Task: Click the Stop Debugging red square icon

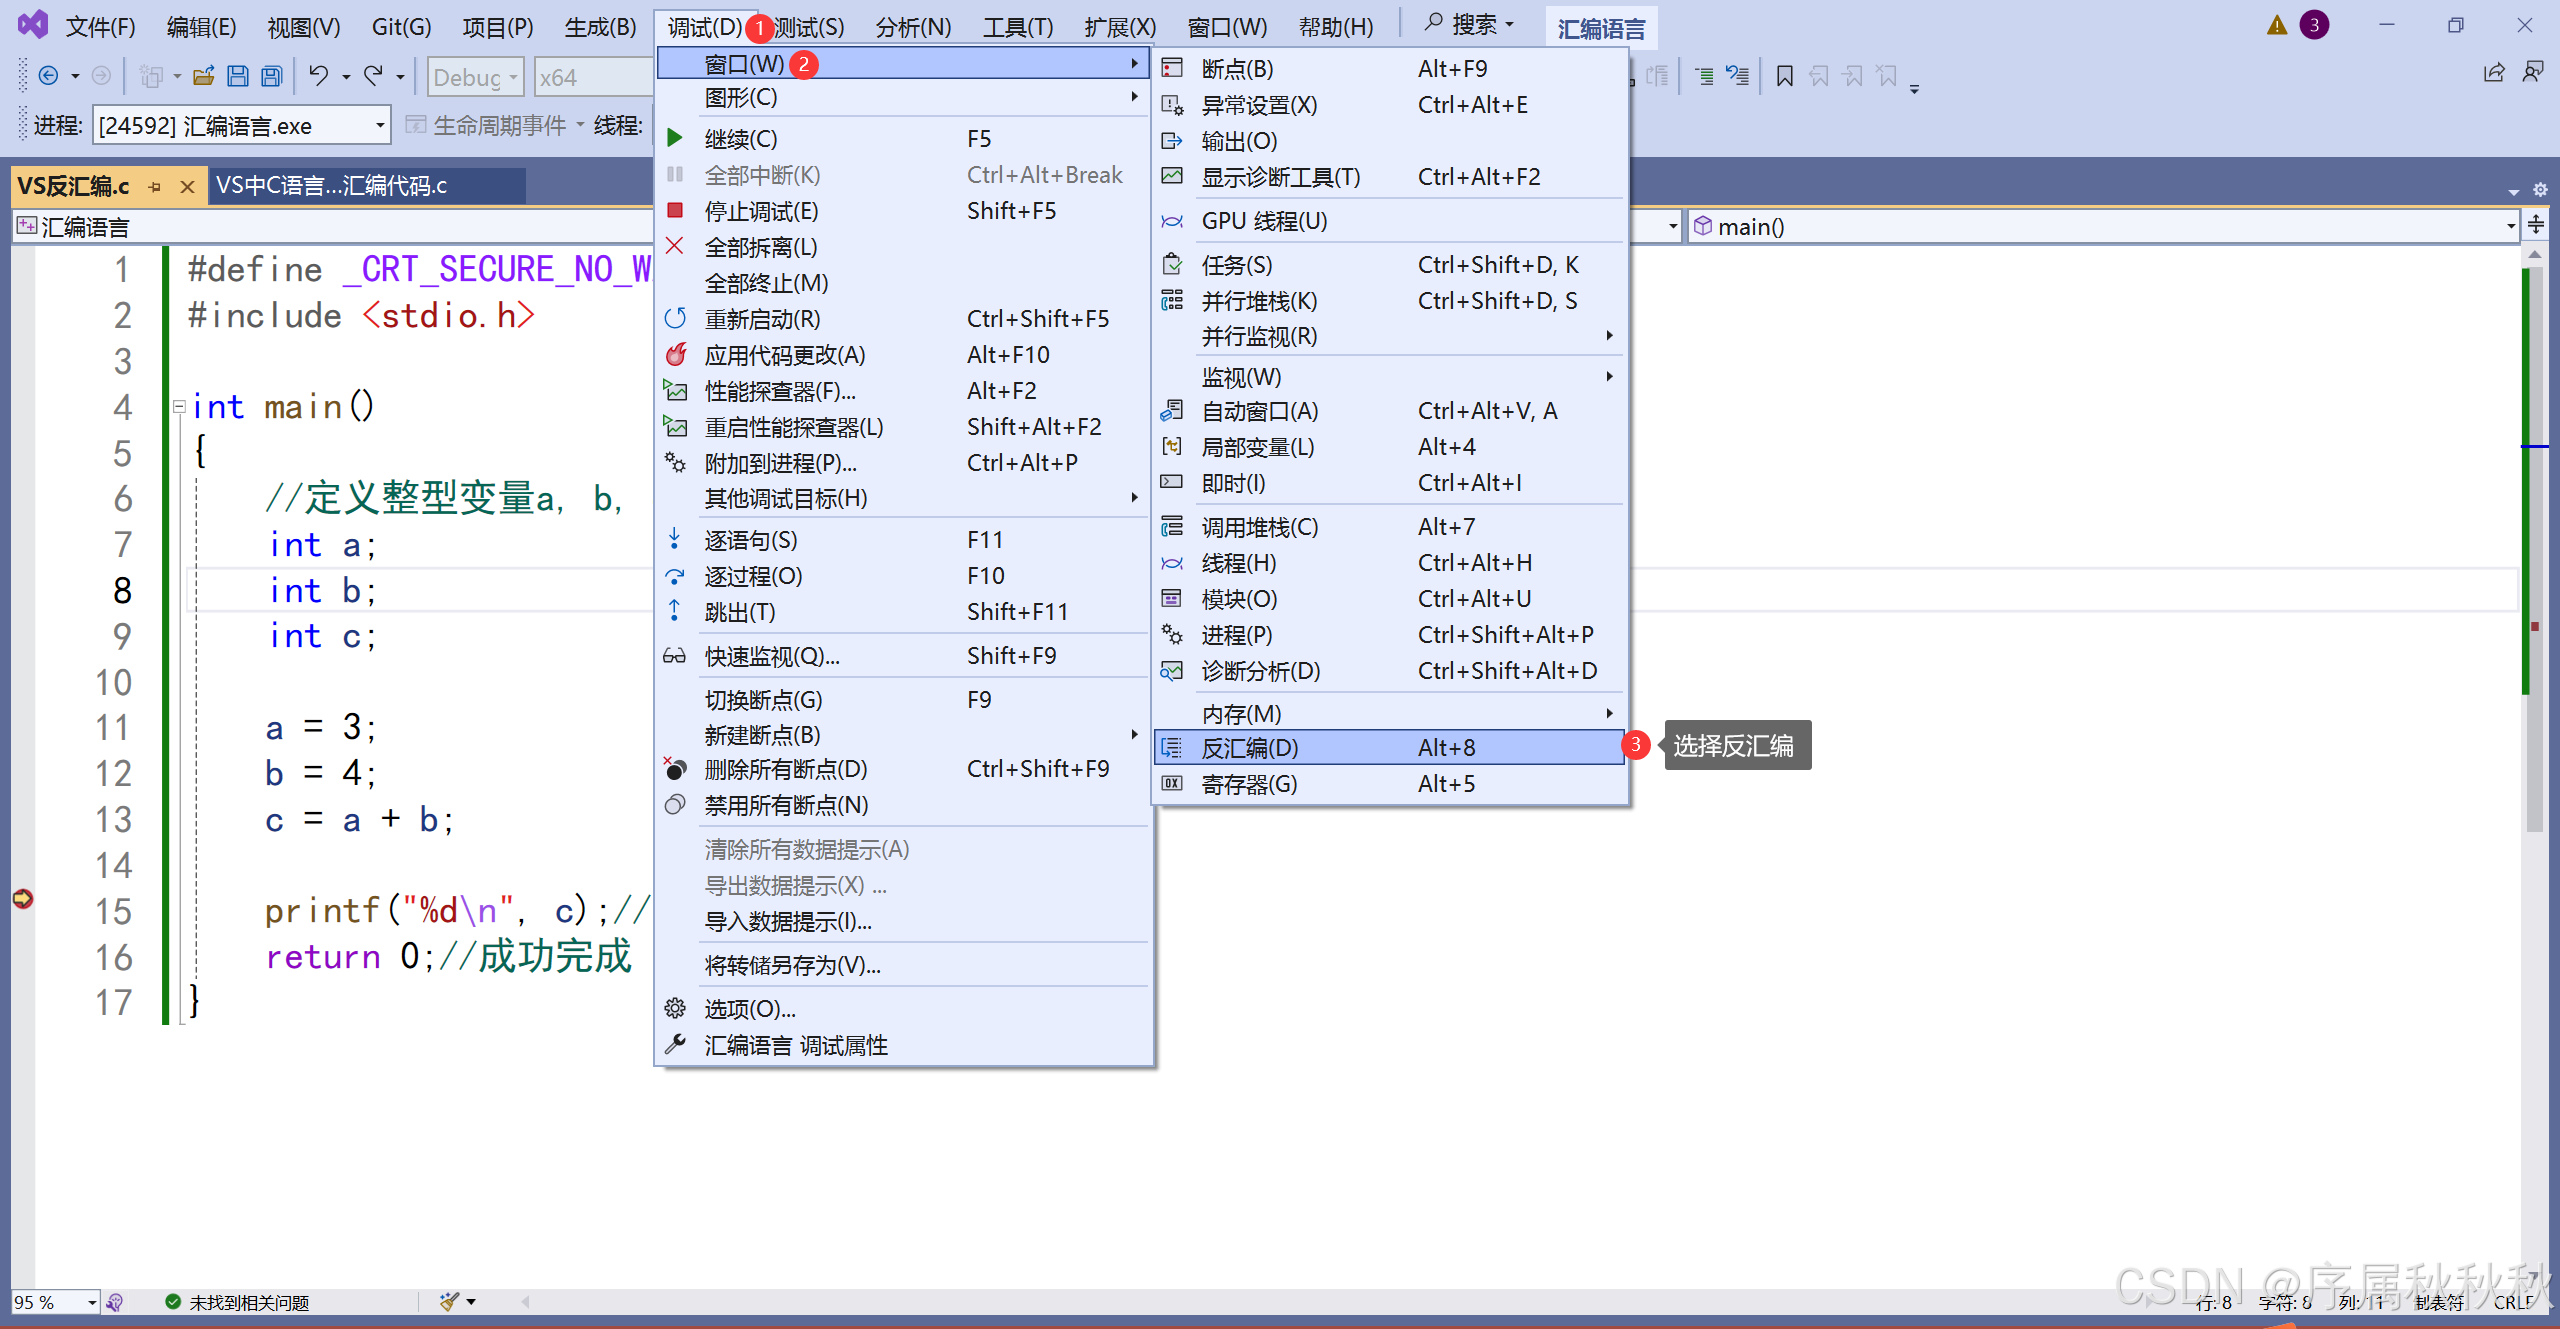Action: tap(675, 210)
